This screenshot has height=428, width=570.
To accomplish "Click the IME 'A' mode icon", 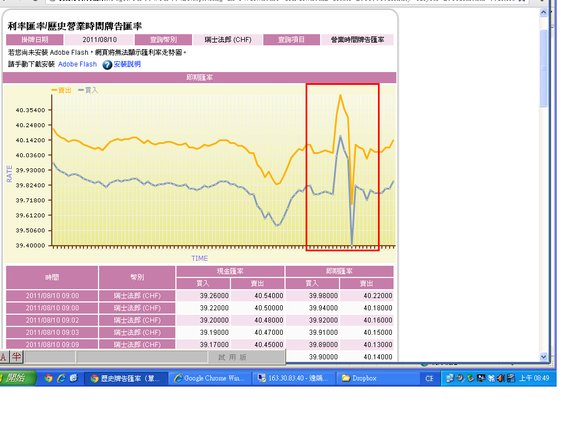I will (x=4, y=357).
